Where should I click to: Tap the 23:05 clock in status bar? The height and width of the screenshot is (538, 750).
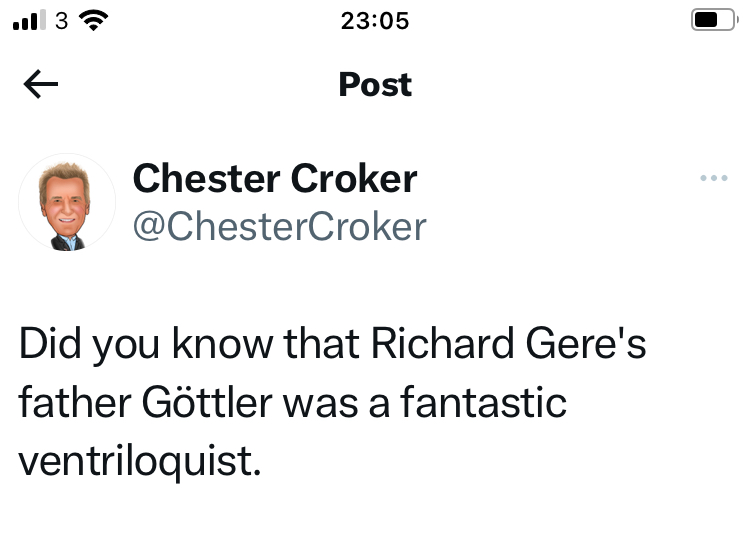[375, 20]
